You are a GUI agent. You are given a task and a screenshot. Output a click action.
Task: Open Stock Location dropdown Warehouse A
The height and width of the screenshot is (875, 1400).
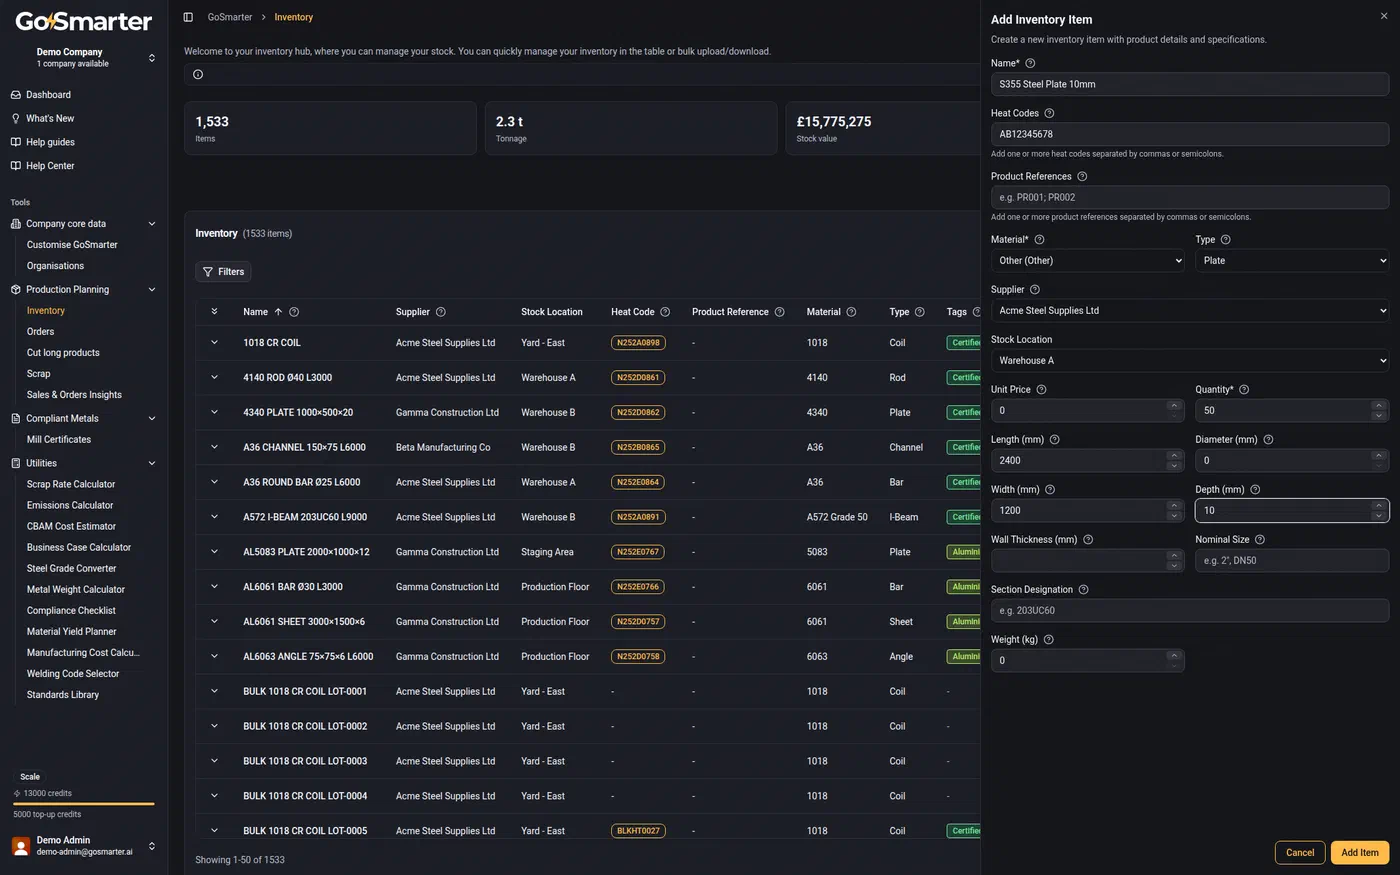click(1190, 360)
